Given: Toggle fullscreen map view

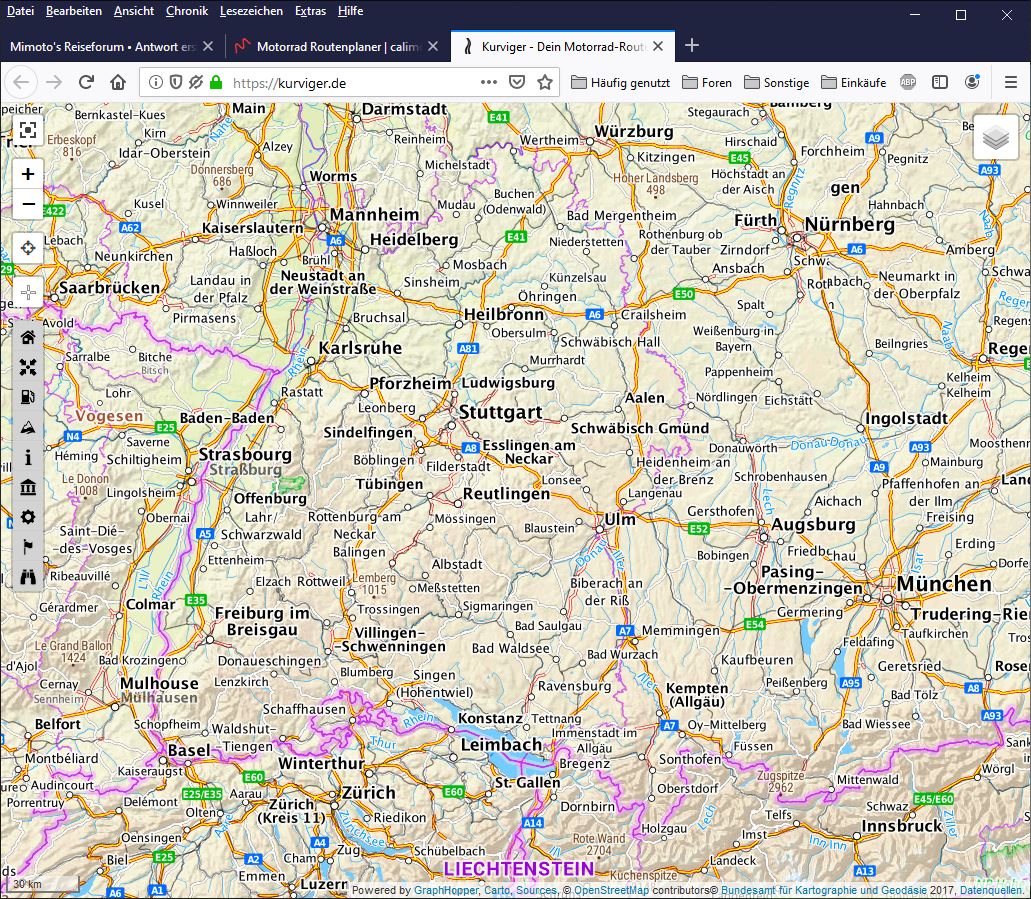Looking at the screenshot, I should tap(28, 130).
